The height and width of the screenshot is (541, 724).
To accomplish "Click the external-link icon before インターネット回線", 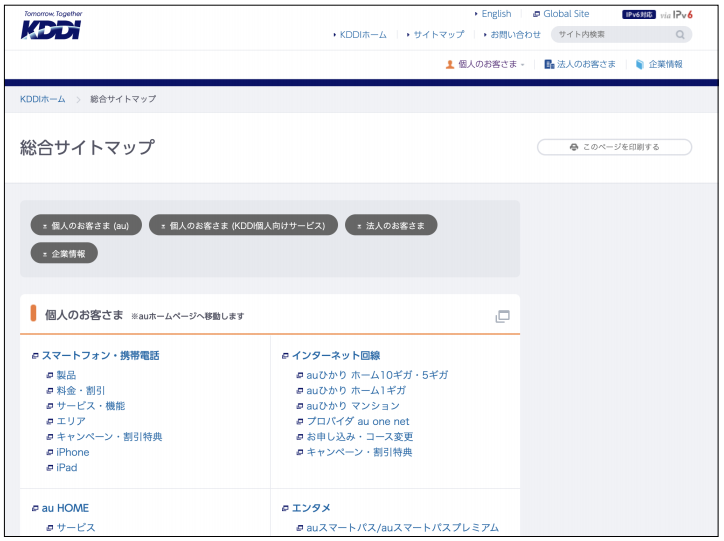I will pos(285,356).
